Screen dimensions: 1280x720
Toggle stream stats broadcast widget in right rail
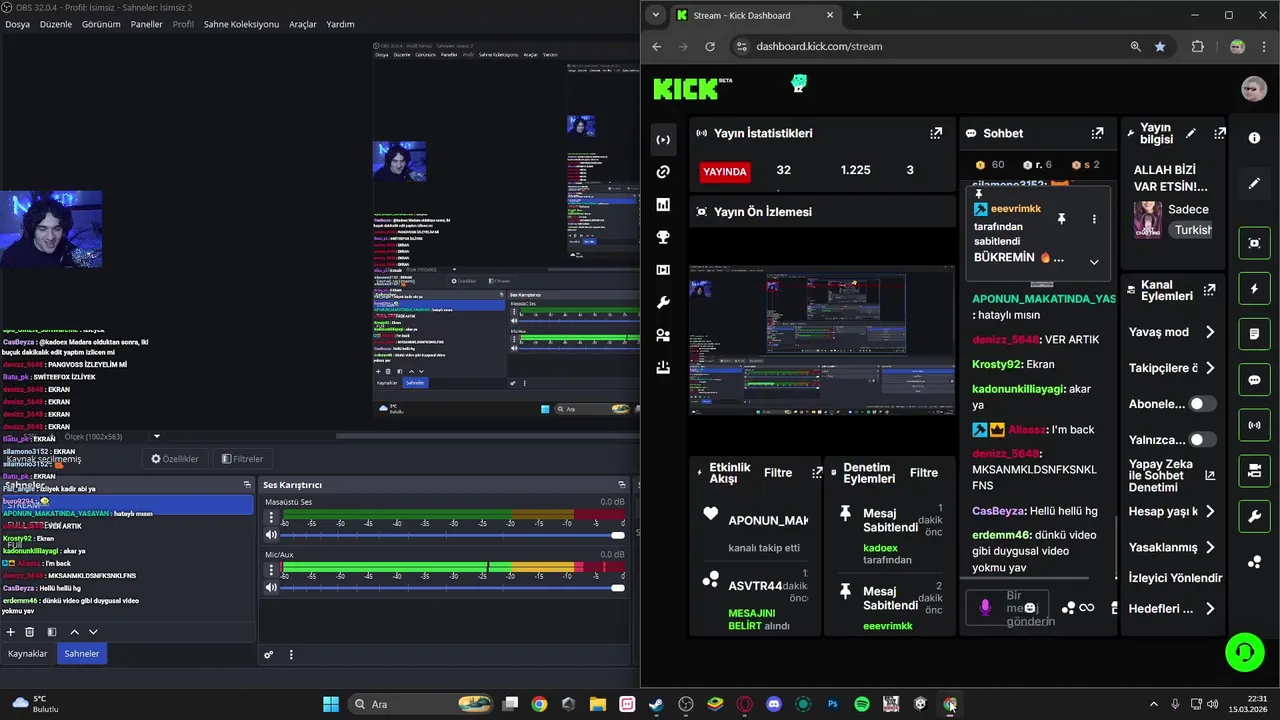pyautogui.click(x=1254, y=425)
